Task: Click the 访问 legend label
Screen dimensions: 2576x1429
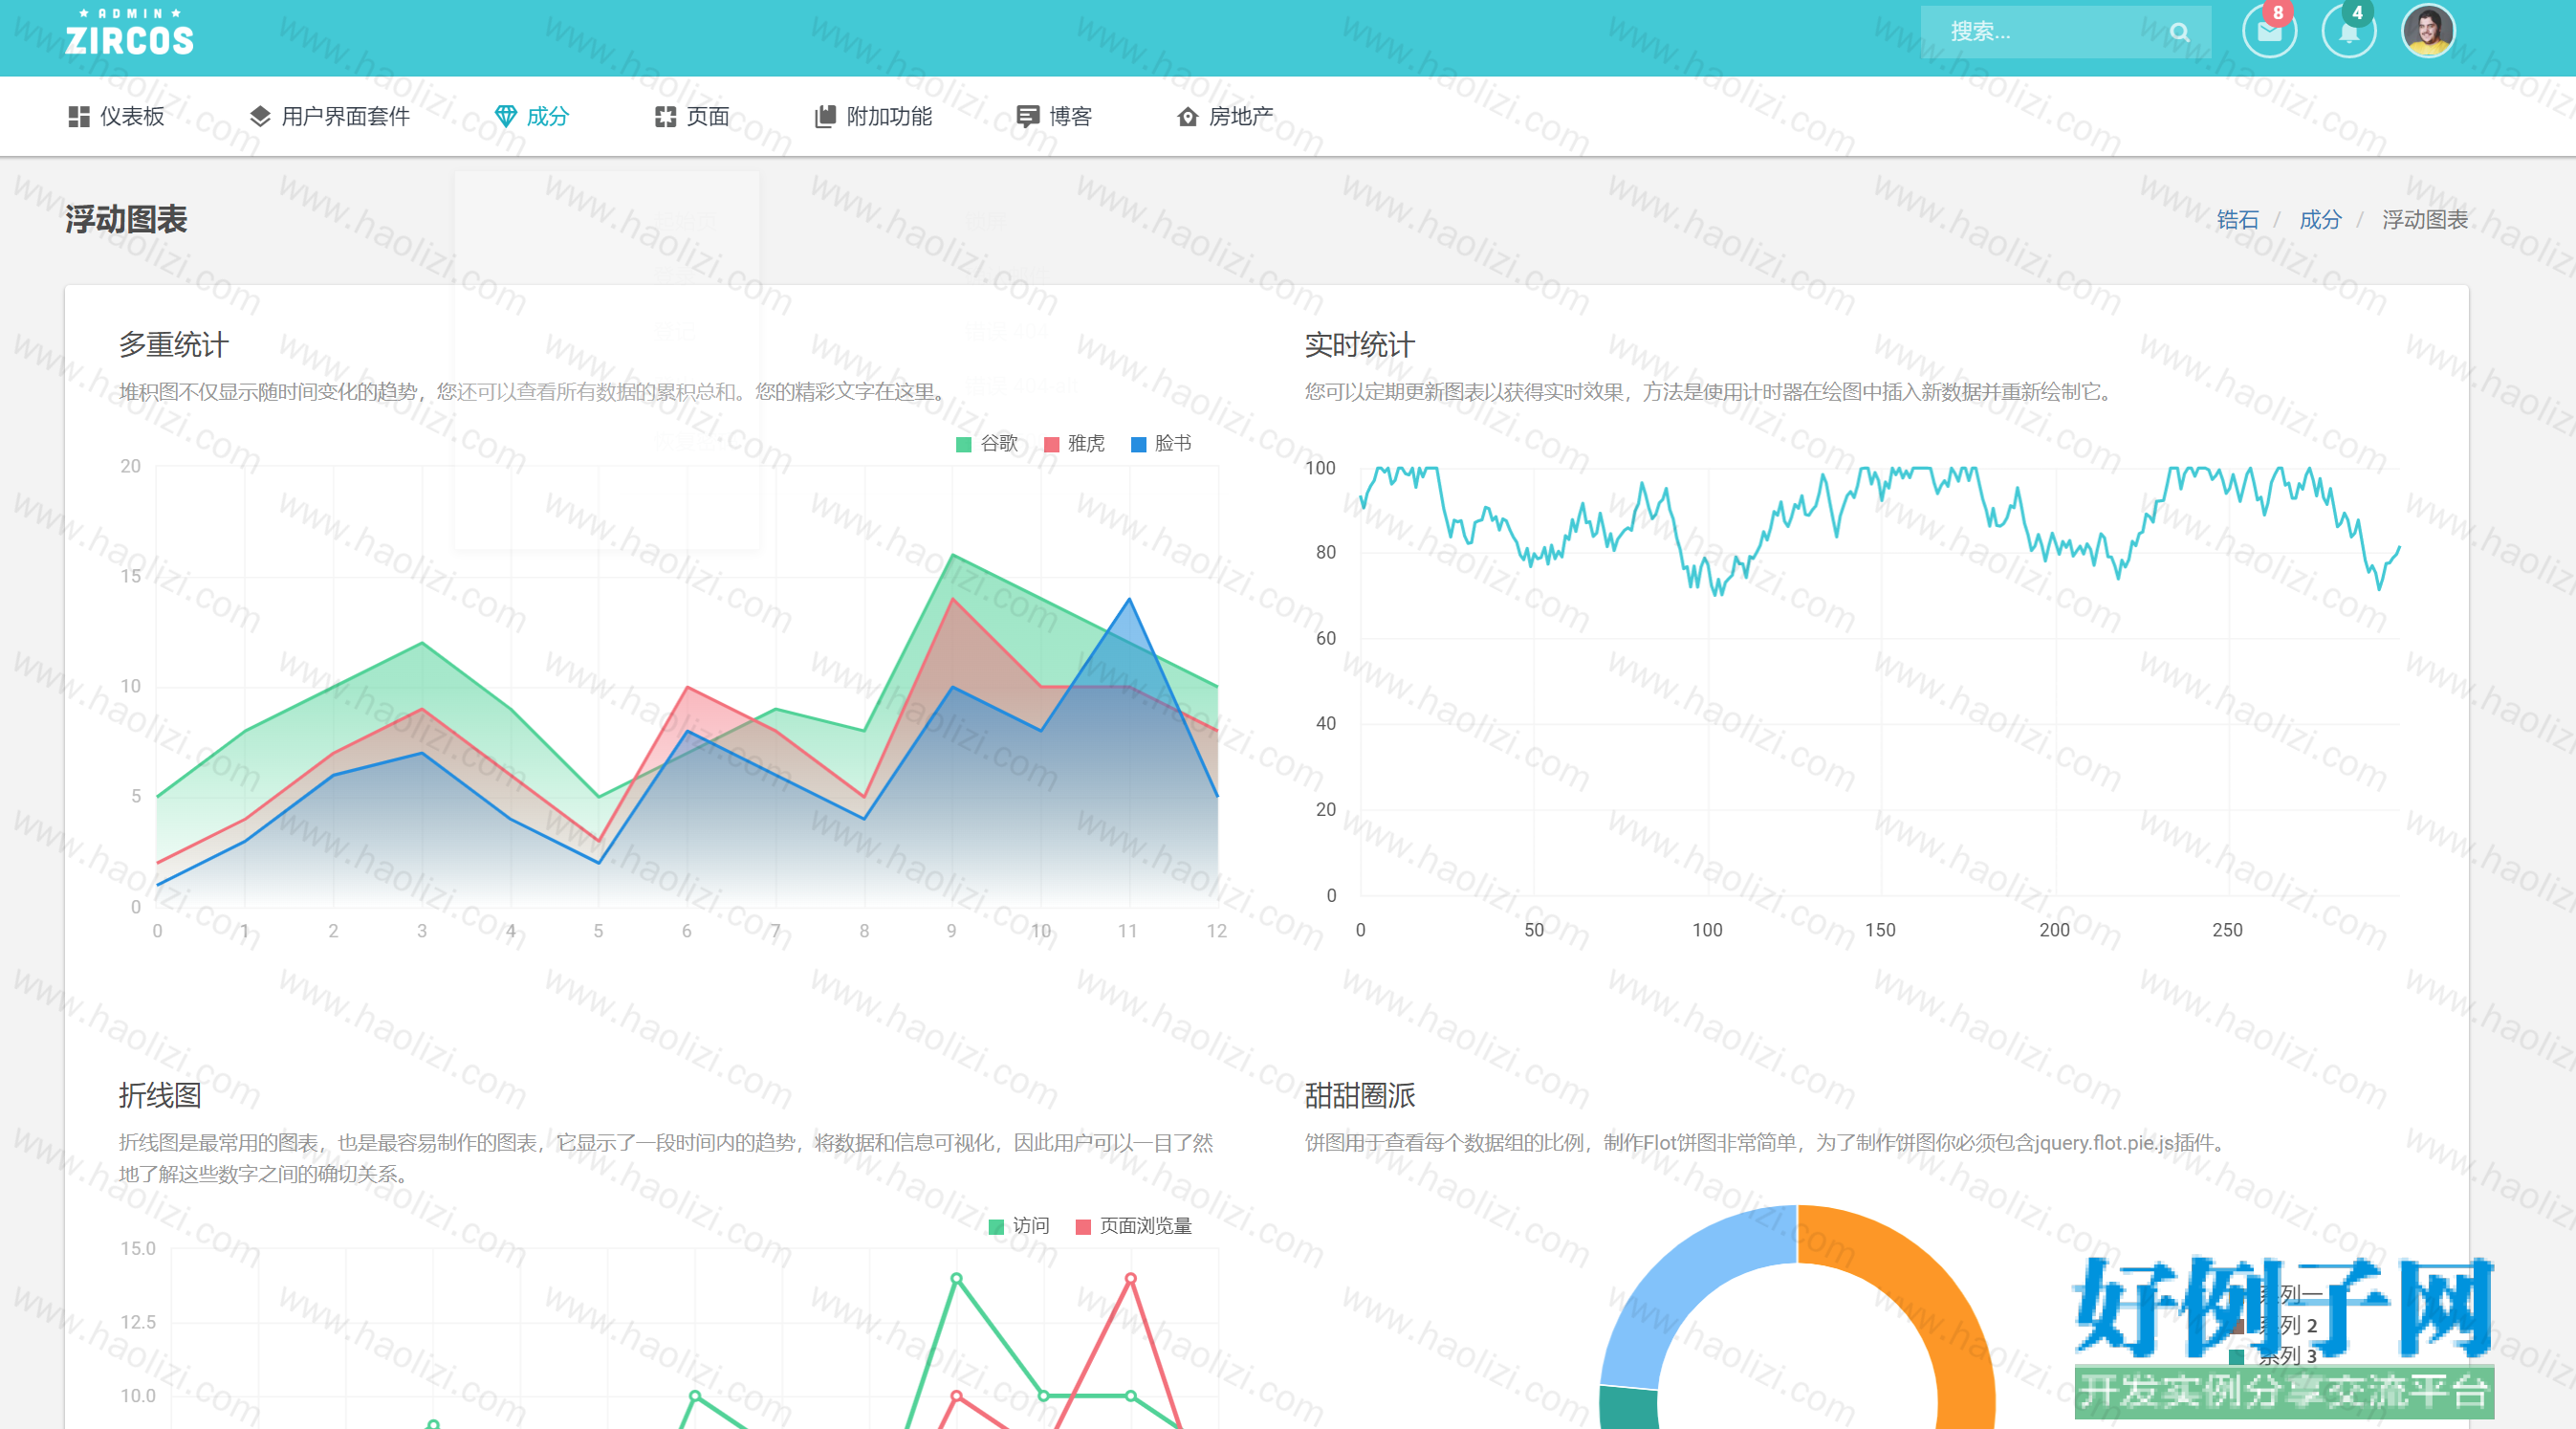Action: [1031, 1226]
